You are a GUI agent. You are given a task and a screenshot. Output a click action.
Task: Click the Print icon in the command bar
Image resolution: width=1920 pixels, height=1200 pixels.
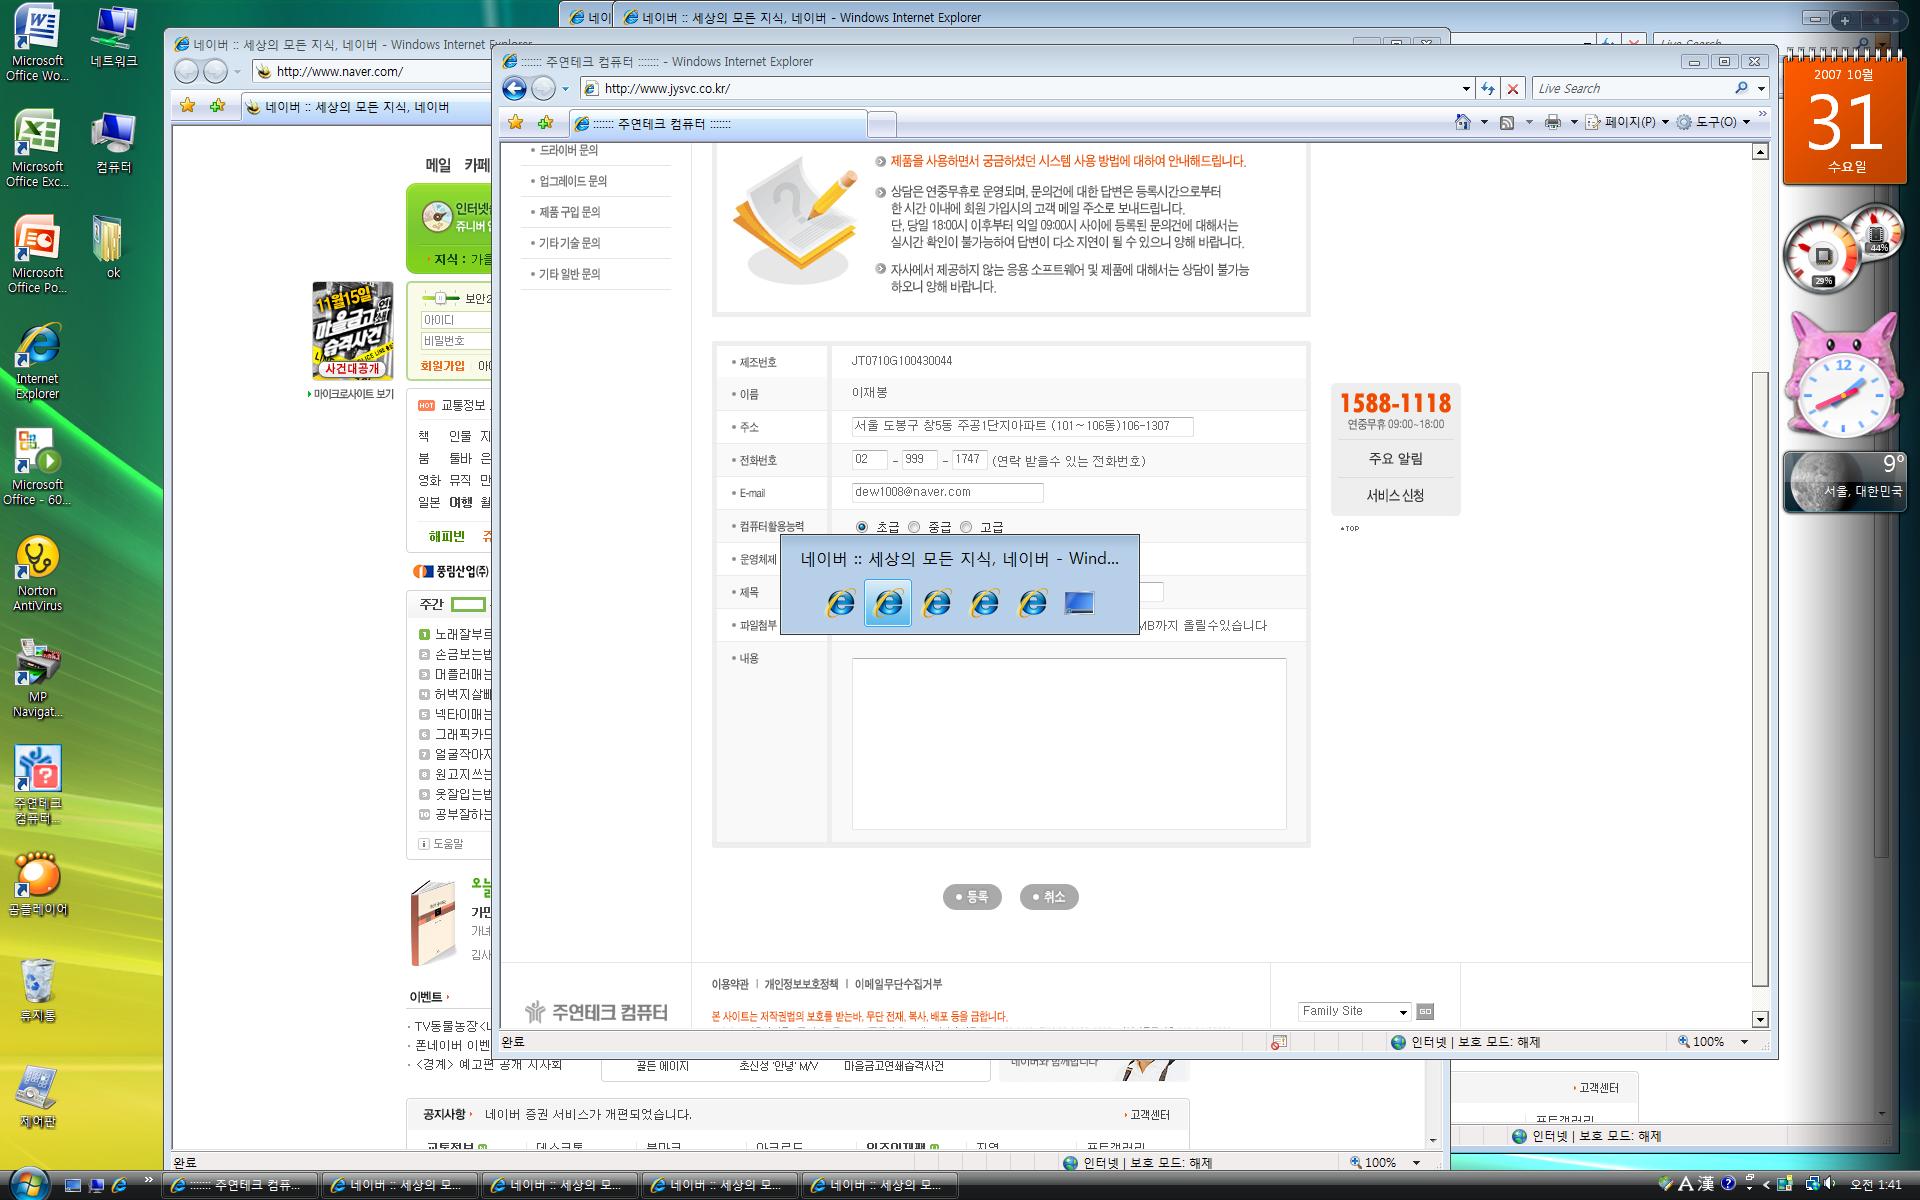[x=1552, y=122]
